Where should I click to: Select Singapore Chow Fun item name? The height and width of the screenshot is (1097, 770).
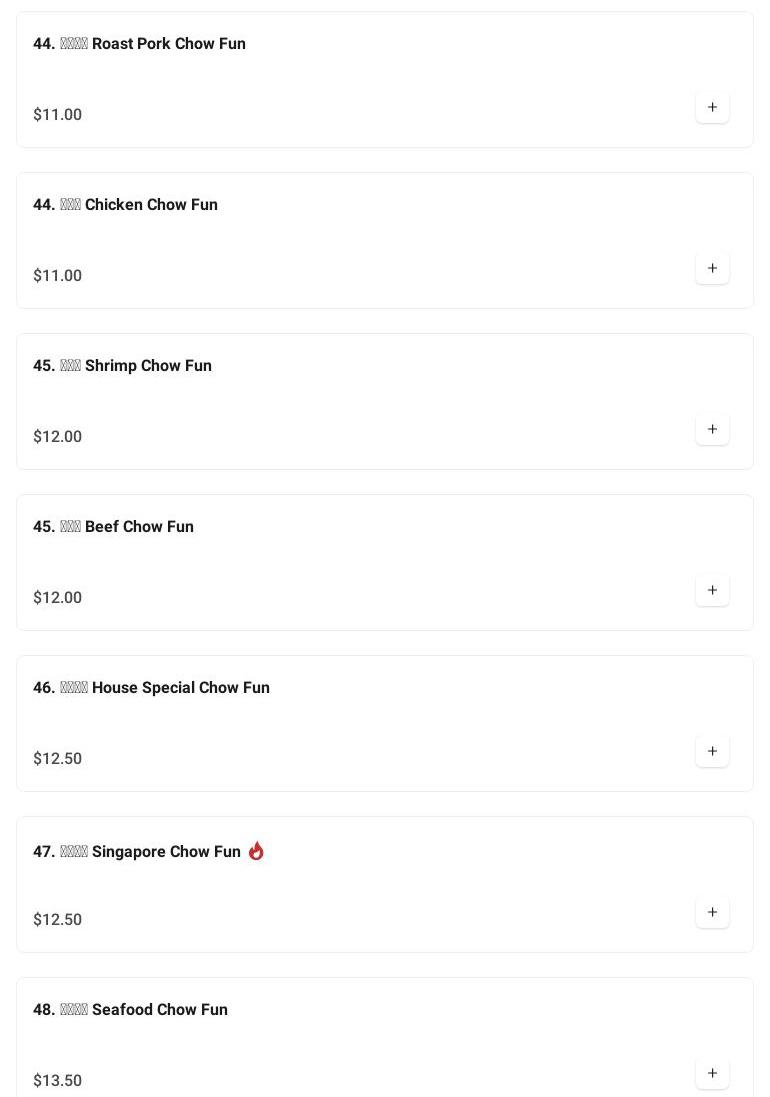[x=137, y=851]
